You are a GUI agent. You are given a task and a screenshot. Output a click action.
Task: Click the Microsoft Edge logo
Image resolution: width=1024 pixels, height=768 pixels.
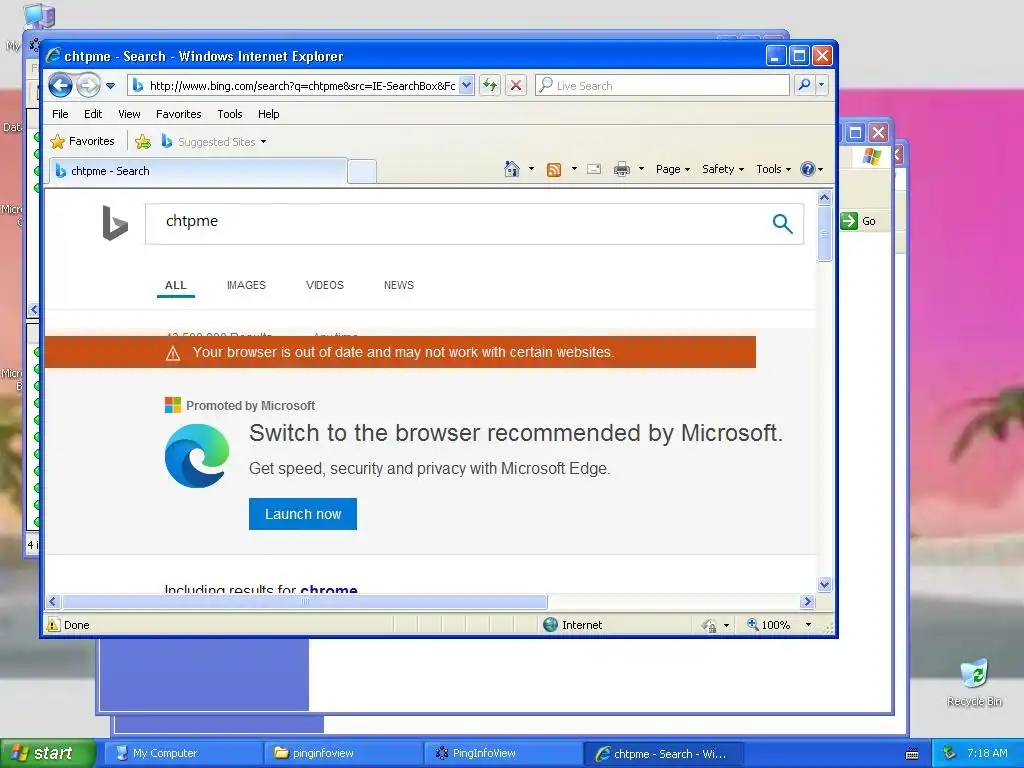[x=197, y=456]
